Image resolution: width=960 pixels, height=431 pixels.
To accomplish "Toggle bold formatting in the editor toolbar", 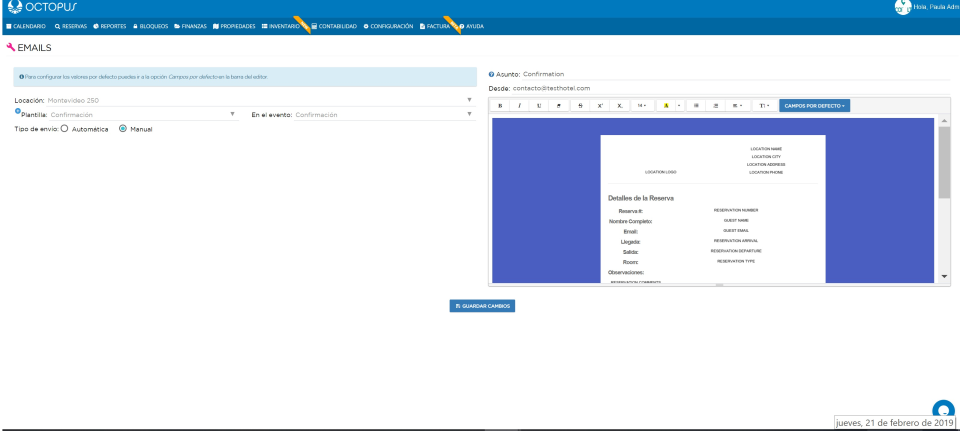I will coord(500,105).
